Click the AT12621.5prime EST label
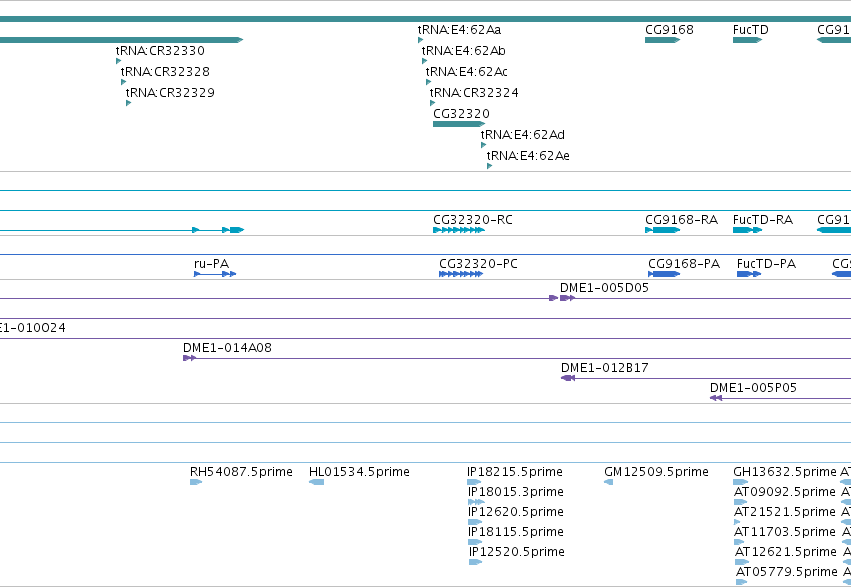 pyautogui.click(x=786, y=552)
